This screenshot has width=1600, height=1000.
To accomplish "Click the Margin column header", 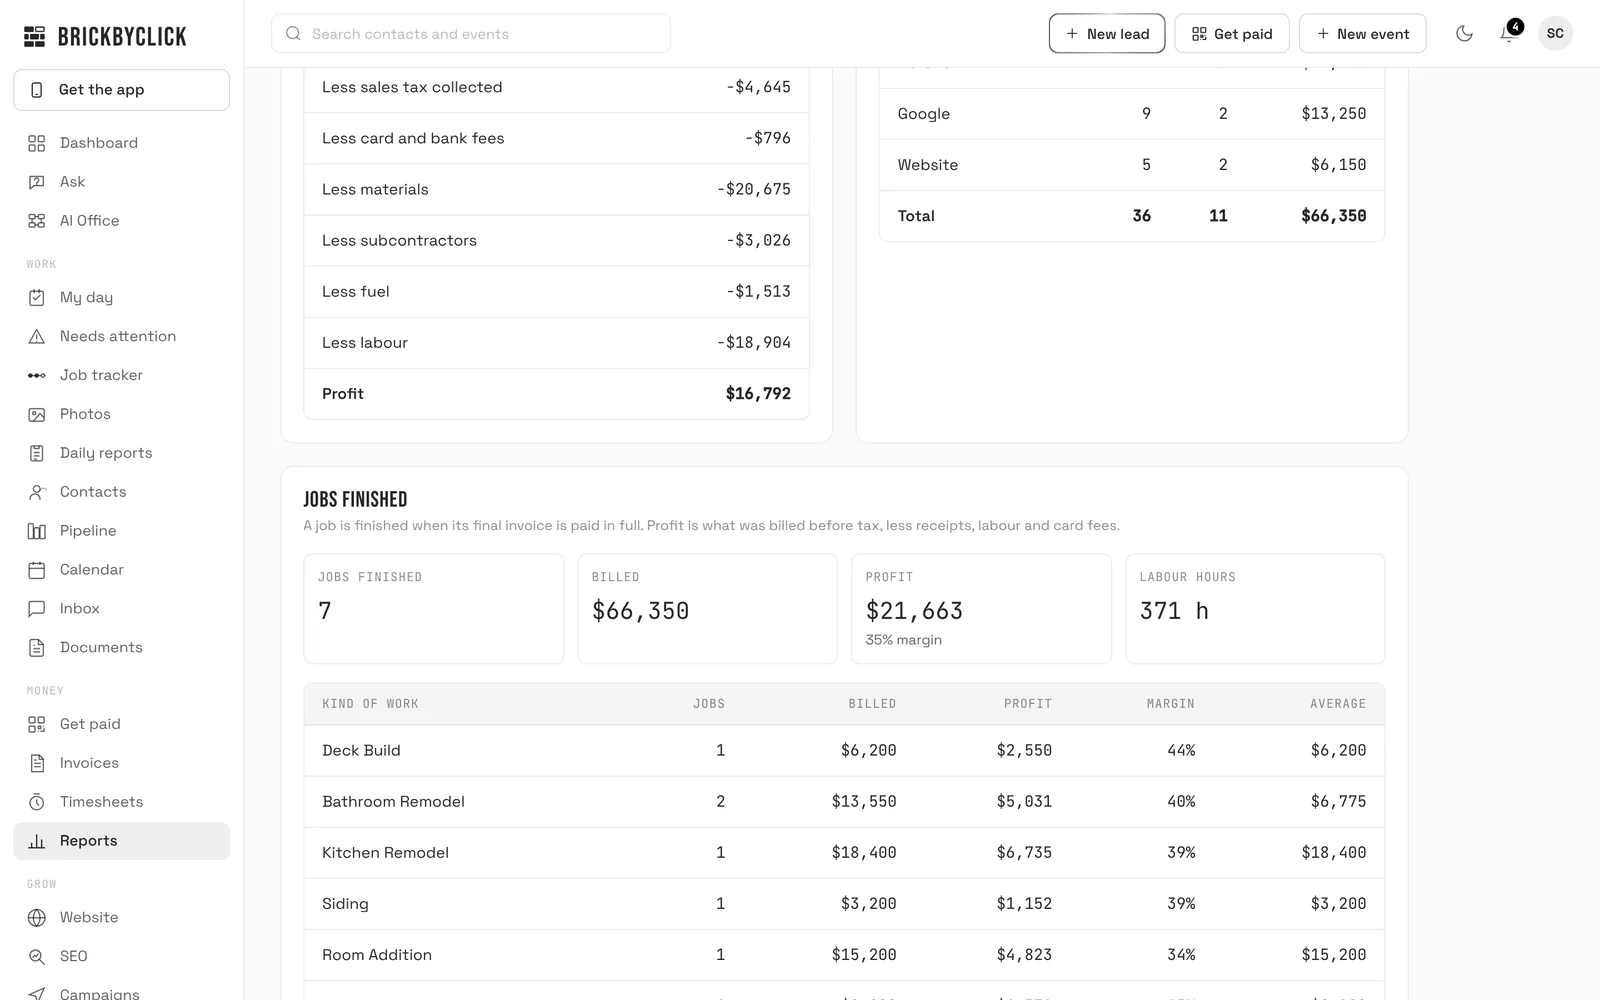I will (x=1170, y=704).
